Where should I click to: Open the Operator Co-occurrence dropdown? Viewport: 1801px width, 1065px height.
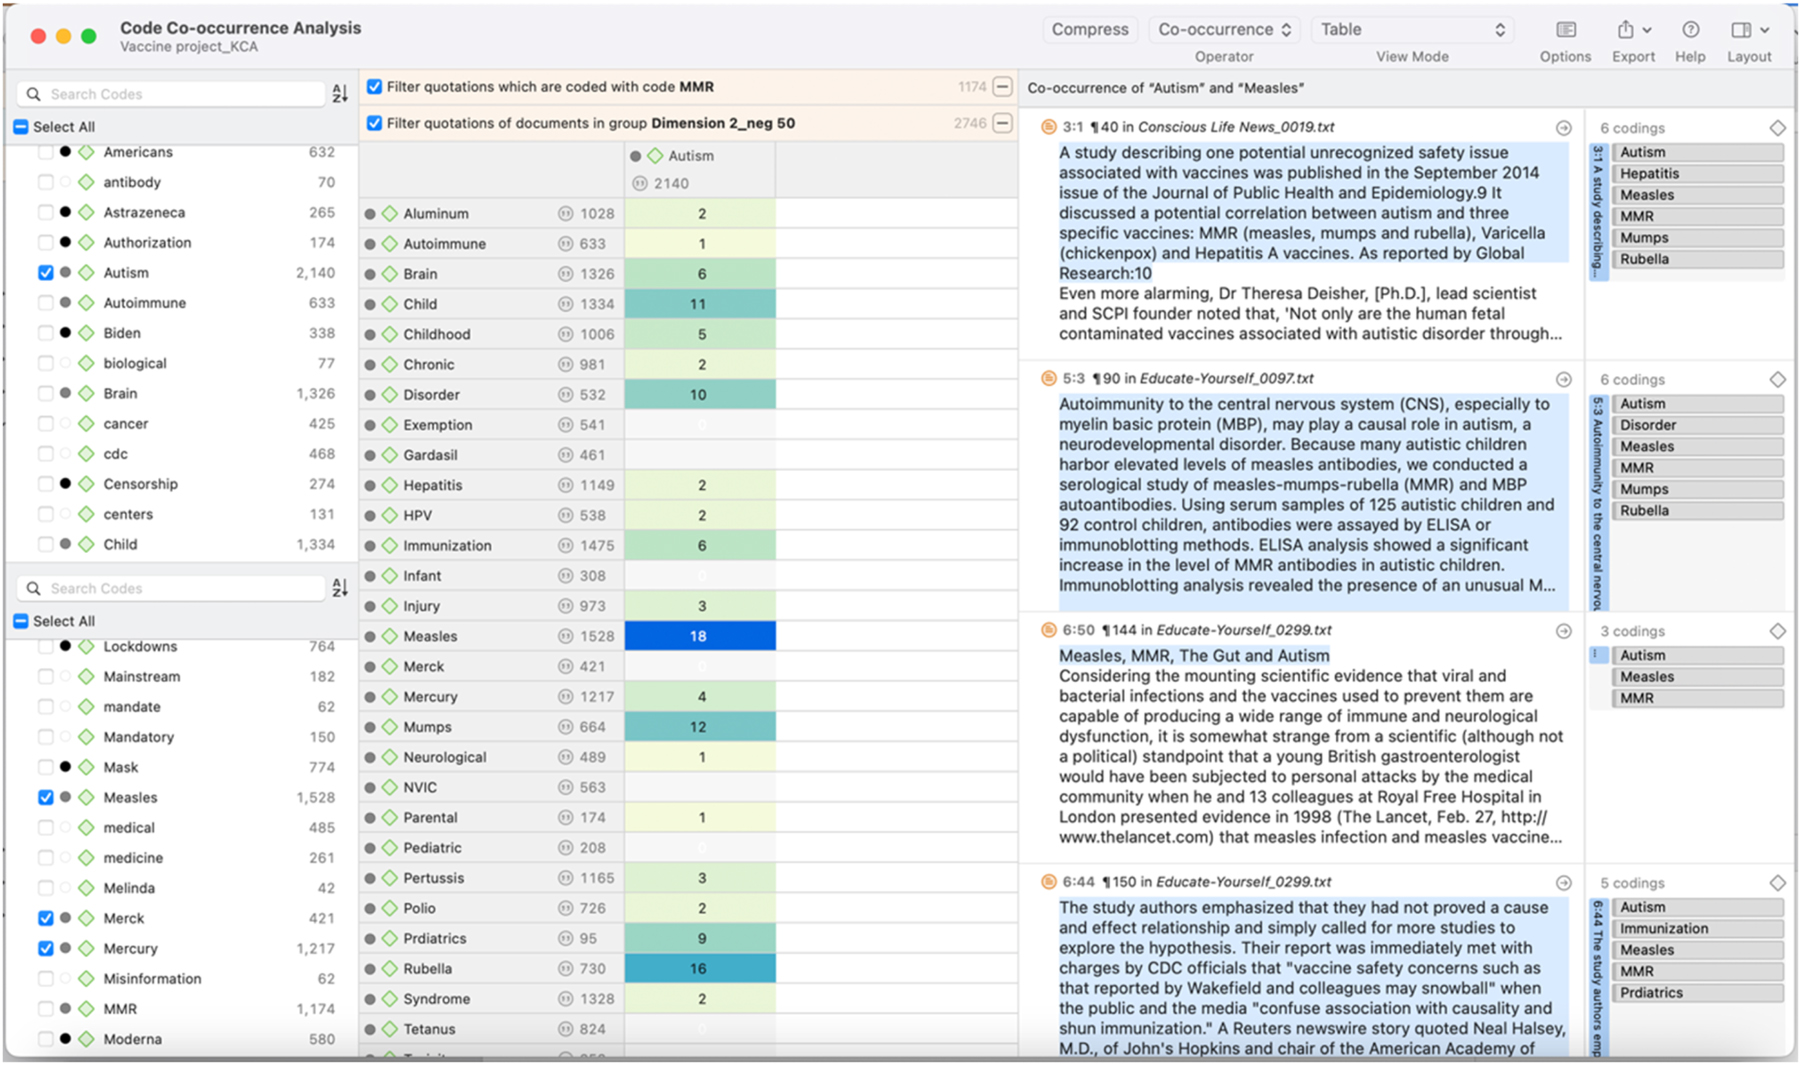(1224, 29)
